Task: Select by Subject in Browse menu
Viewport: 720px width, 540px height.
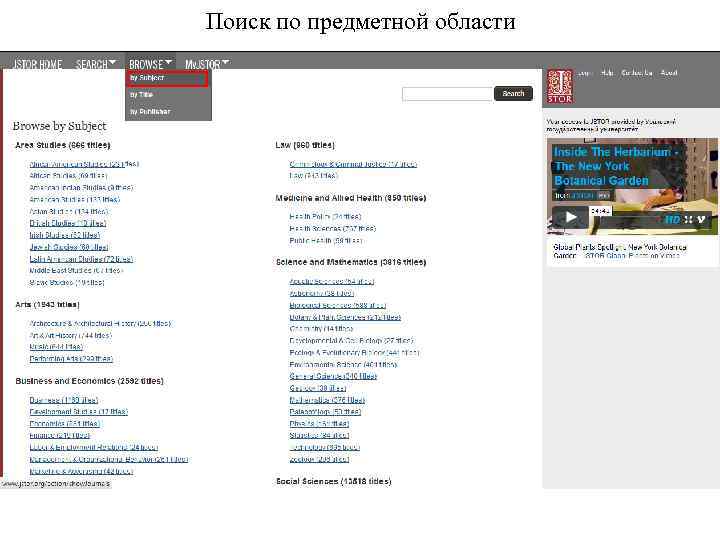Action: 168,78
